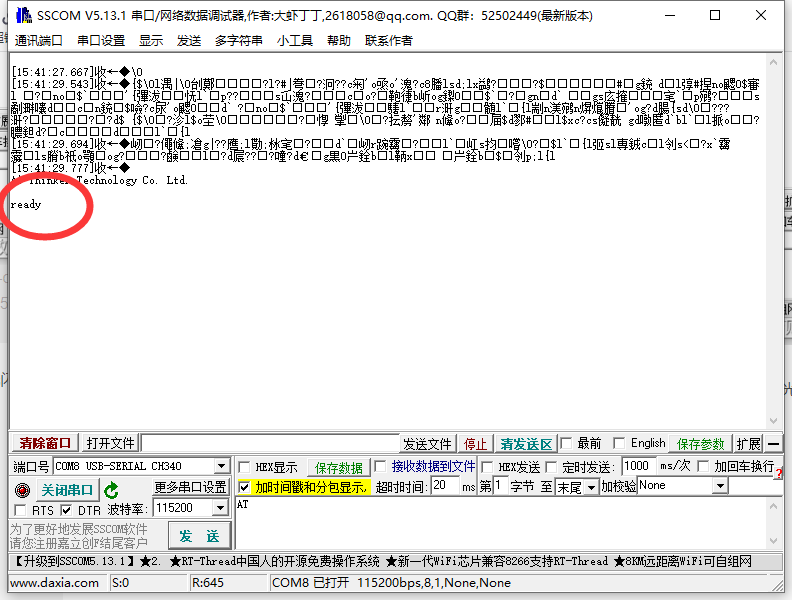Click the 保存数据 button
The image size is (792, 600).
point(338,468)
